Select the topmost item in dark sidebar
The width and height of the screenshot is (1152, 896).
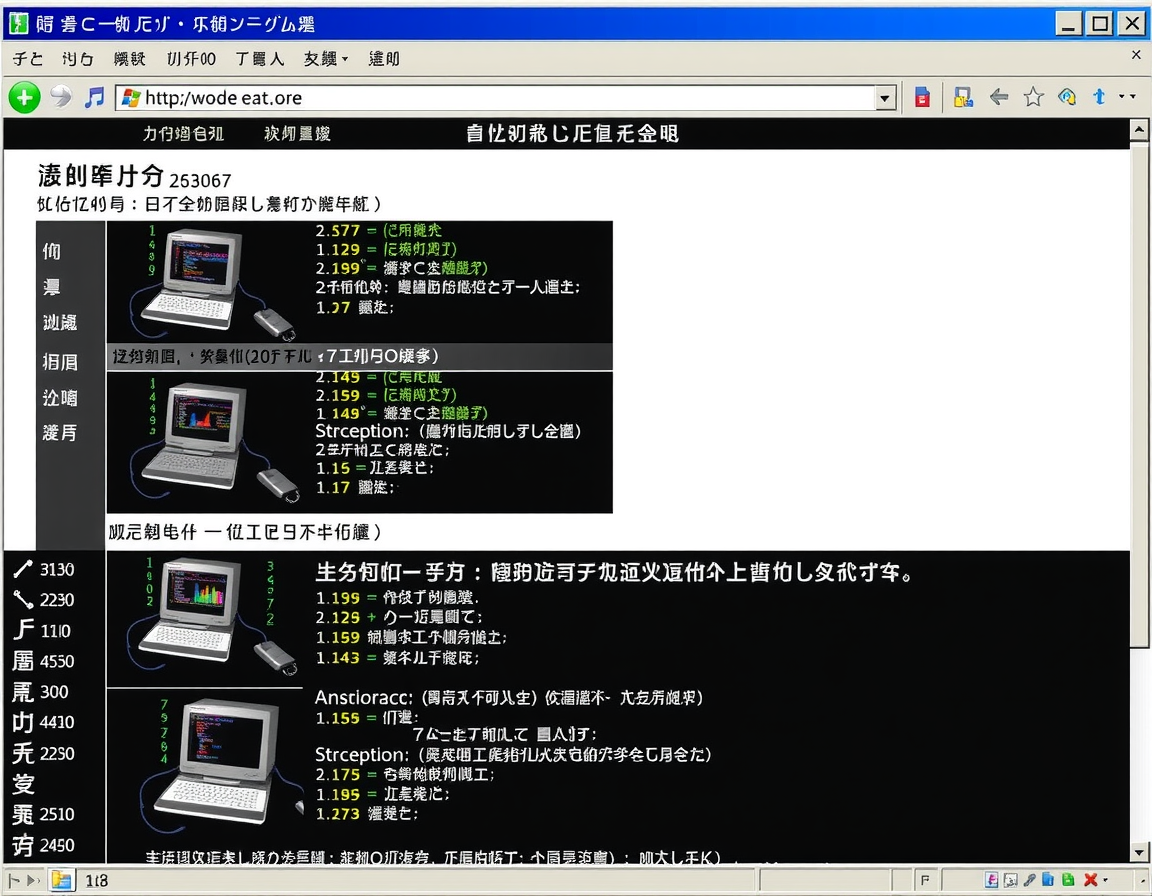click(x=51, y=251)
